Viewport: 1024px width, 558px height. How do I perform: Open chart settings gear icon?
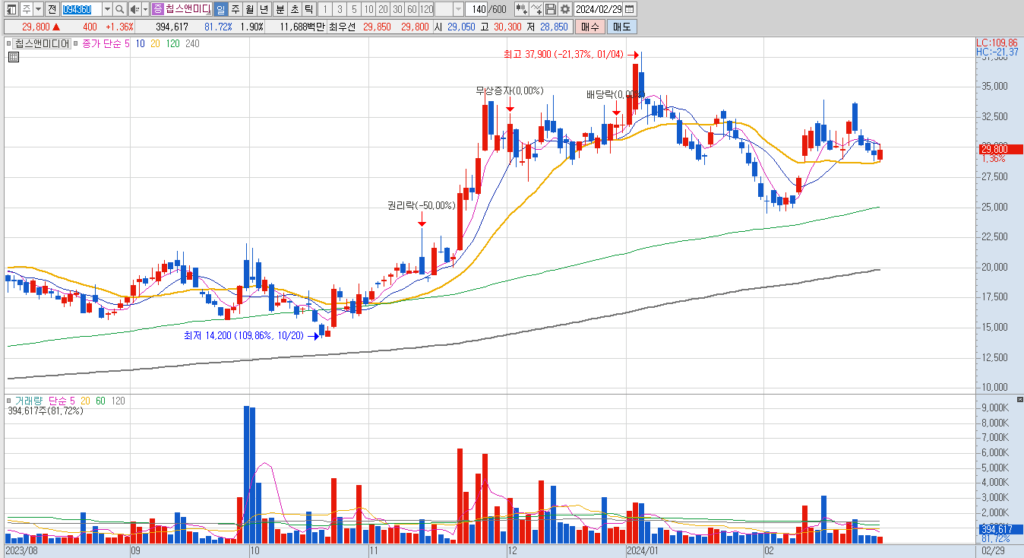565,9
